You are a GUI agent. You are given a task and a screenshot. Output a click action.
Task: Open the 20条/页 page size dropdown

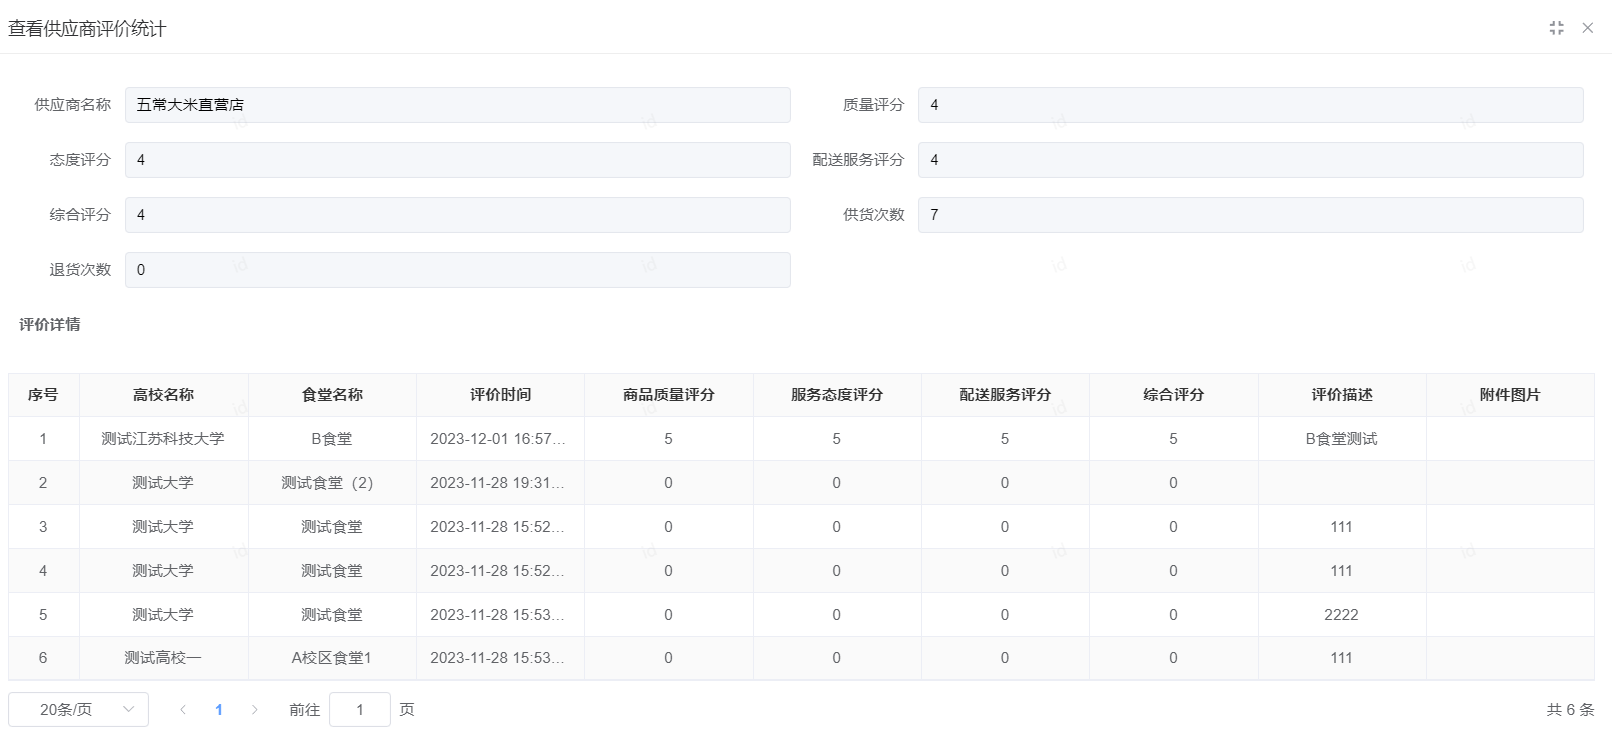pos(78,709)
